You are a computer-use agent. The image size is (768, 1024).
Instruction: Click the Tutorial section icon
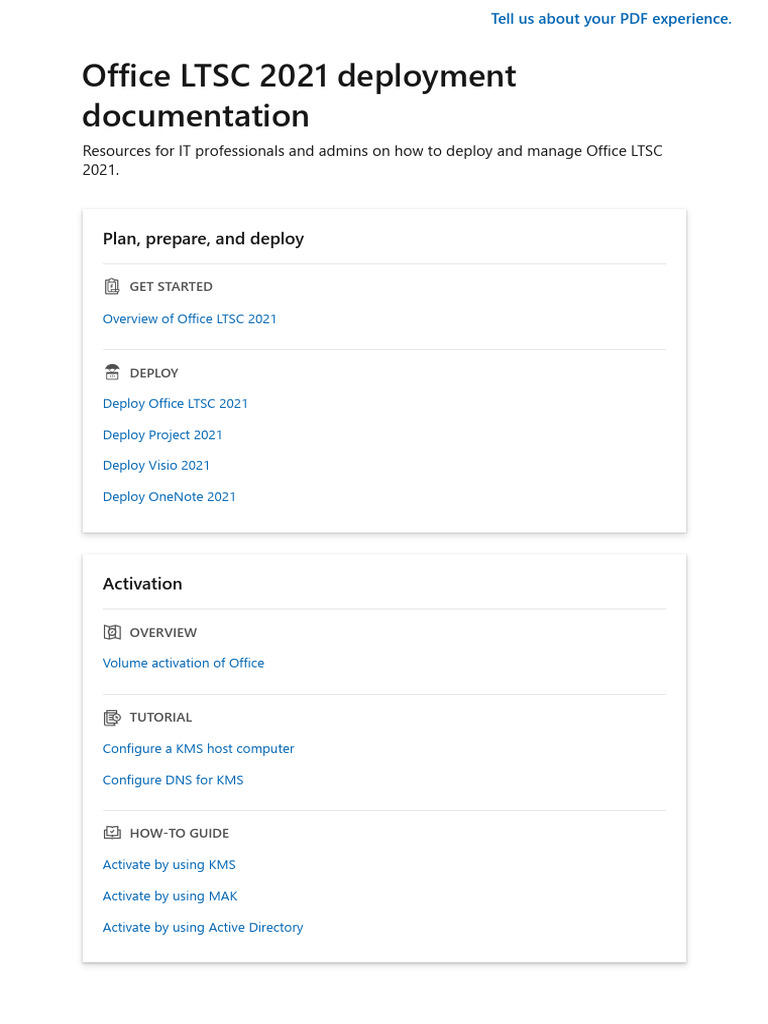[112, 718]
